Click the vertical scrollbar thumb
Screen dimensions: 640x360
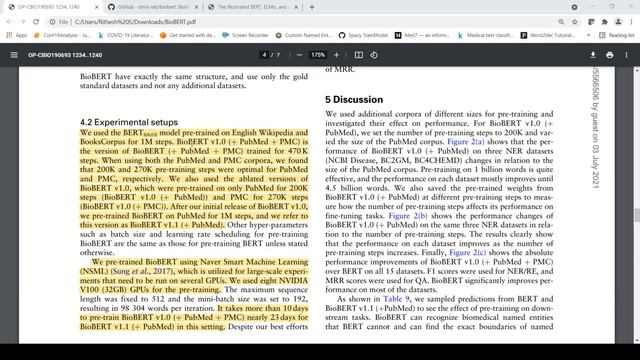coord(636,215)
